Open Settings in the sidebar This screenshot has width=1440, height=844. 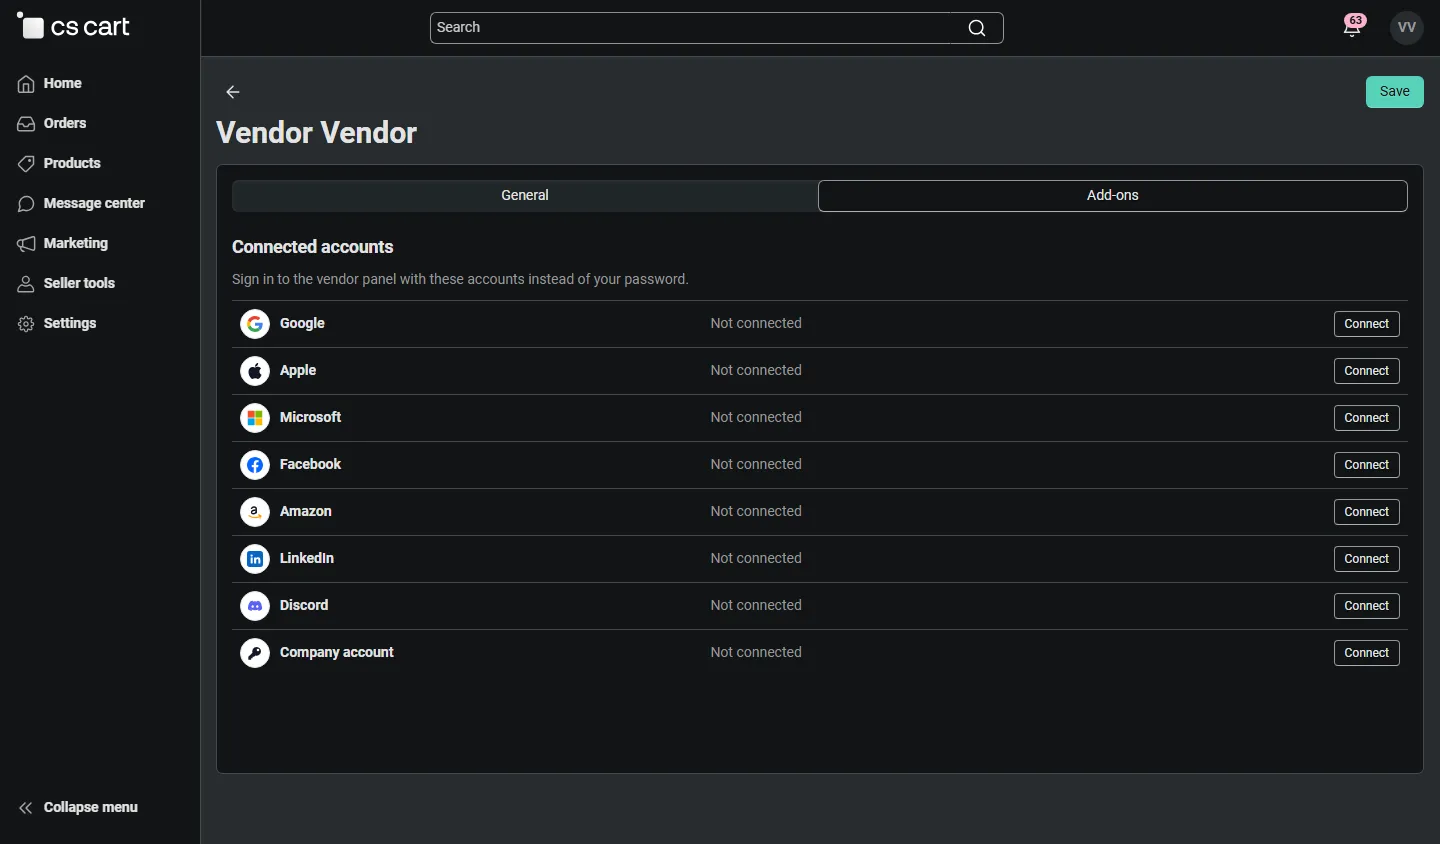coord(57,324)
